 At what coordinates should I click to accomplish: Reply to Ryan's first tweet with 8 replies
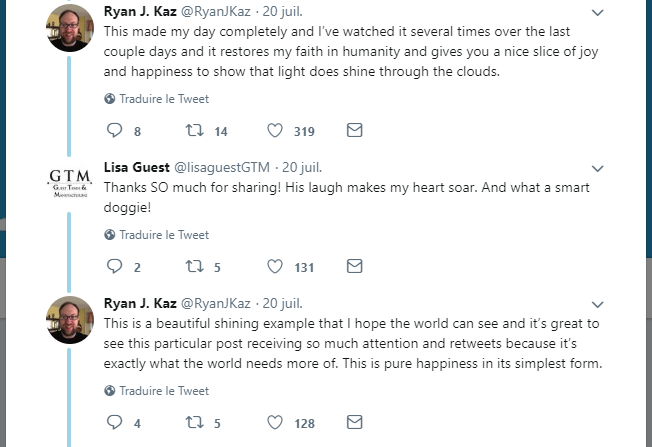[114, 131]
